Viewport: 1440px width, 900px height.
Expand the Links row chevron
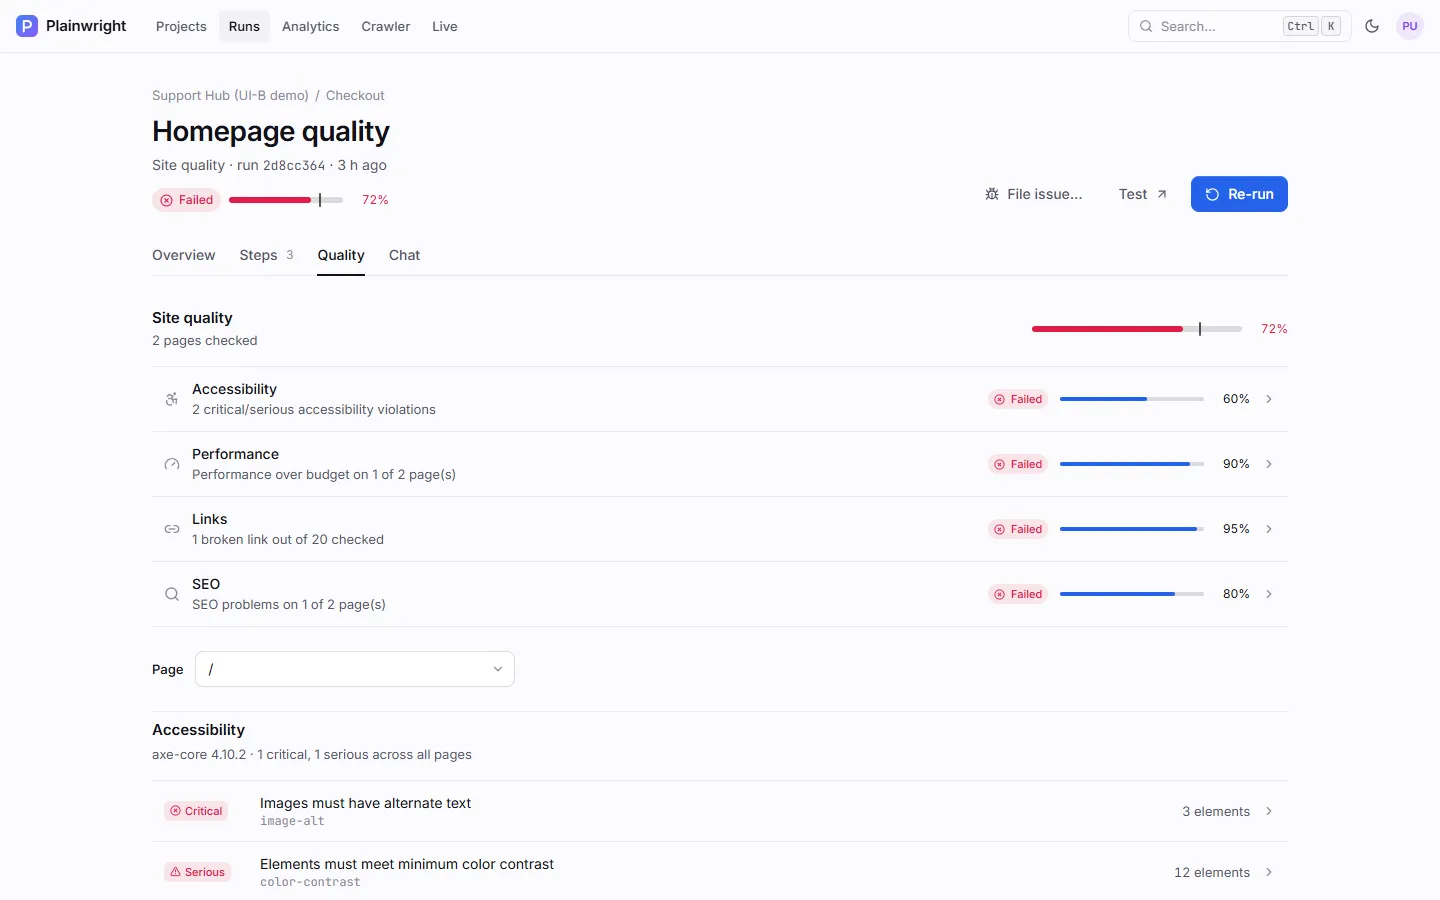1269,529
